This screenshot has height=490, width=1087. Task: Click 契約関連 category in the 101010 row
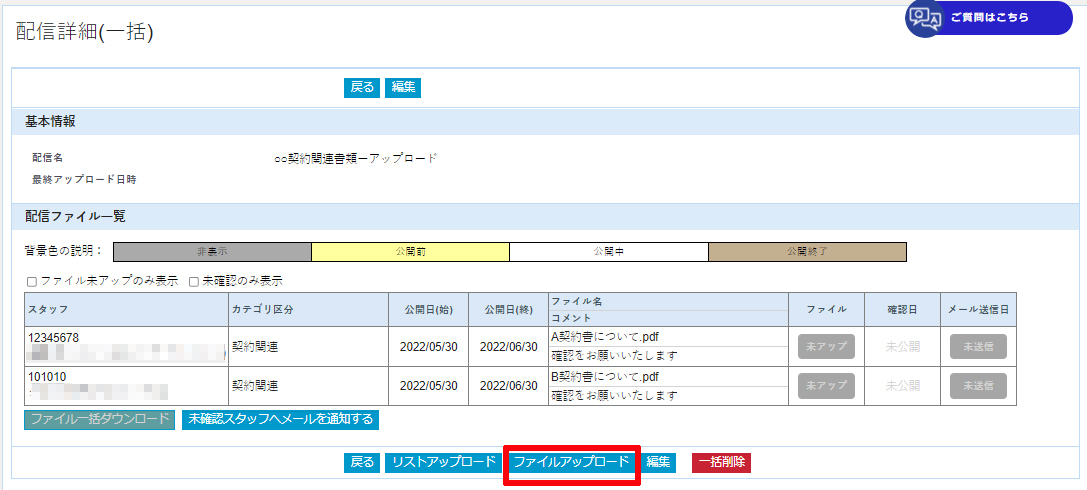tap(254, 385)
